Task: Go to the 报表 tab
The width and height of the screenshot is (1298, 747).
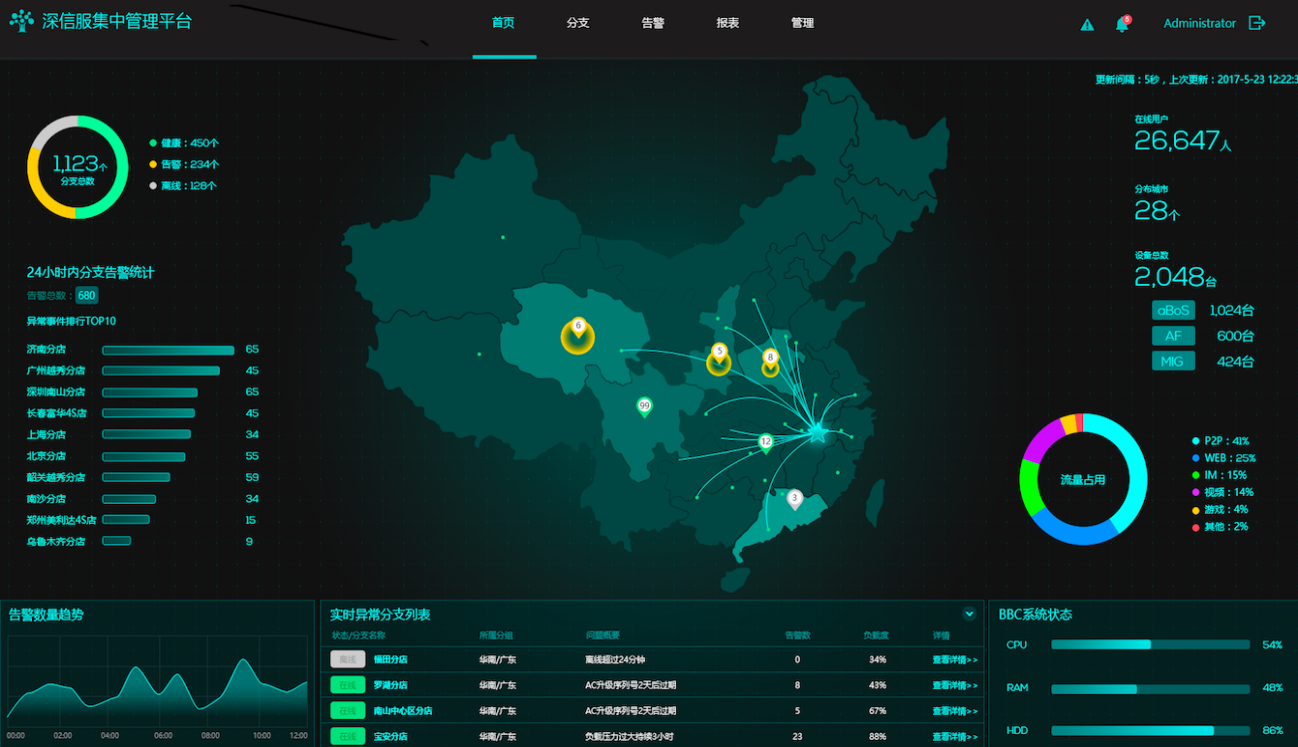Action: [728, 23]
